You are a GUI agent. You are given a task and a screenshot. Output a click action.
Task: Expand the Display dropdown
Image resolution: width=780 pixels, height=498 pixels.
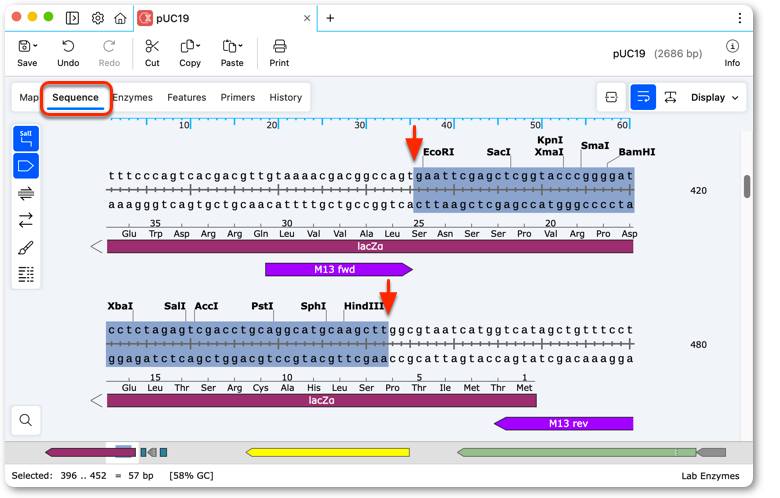[x=714, y=98]
